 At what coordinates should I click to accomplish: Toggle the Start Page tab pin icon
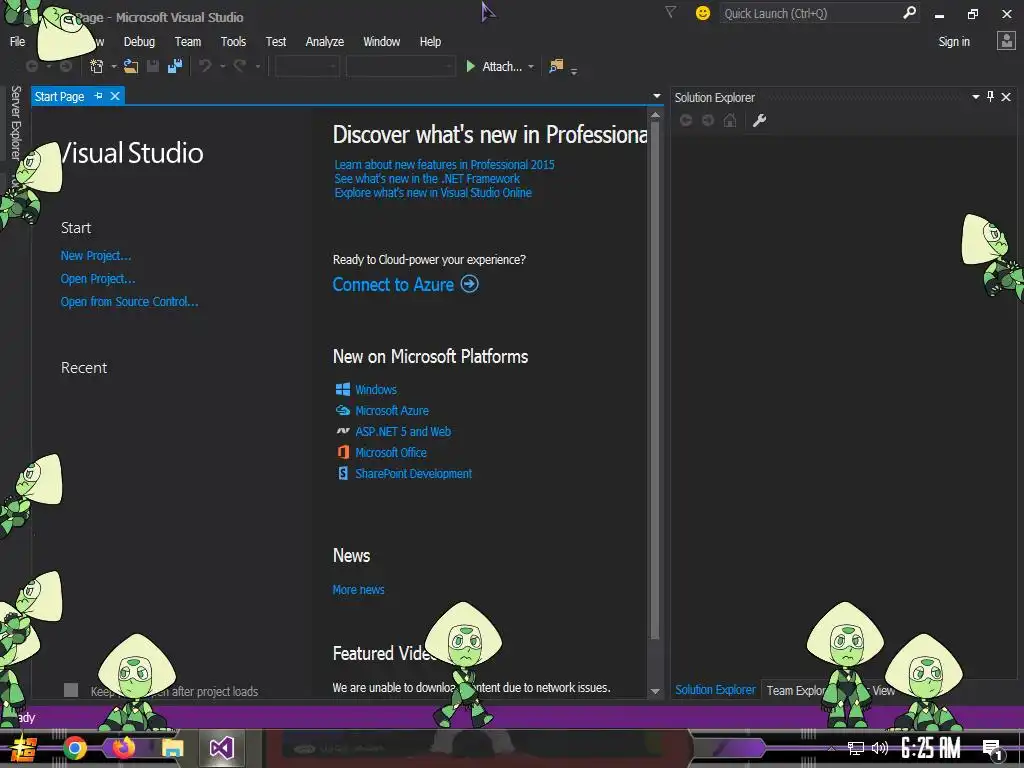tap(99, 96)
